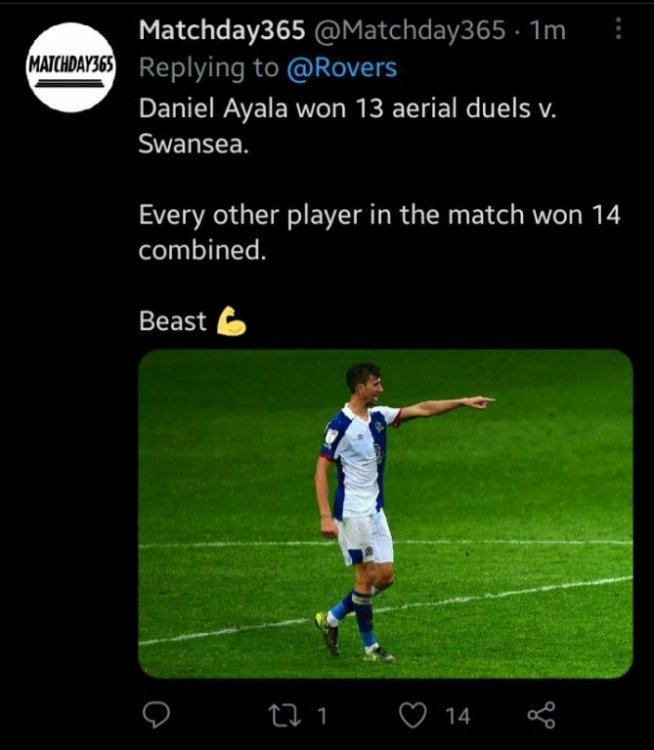Open the @Matchday365 handle link
654x750 pixels.
coord(410,31)
